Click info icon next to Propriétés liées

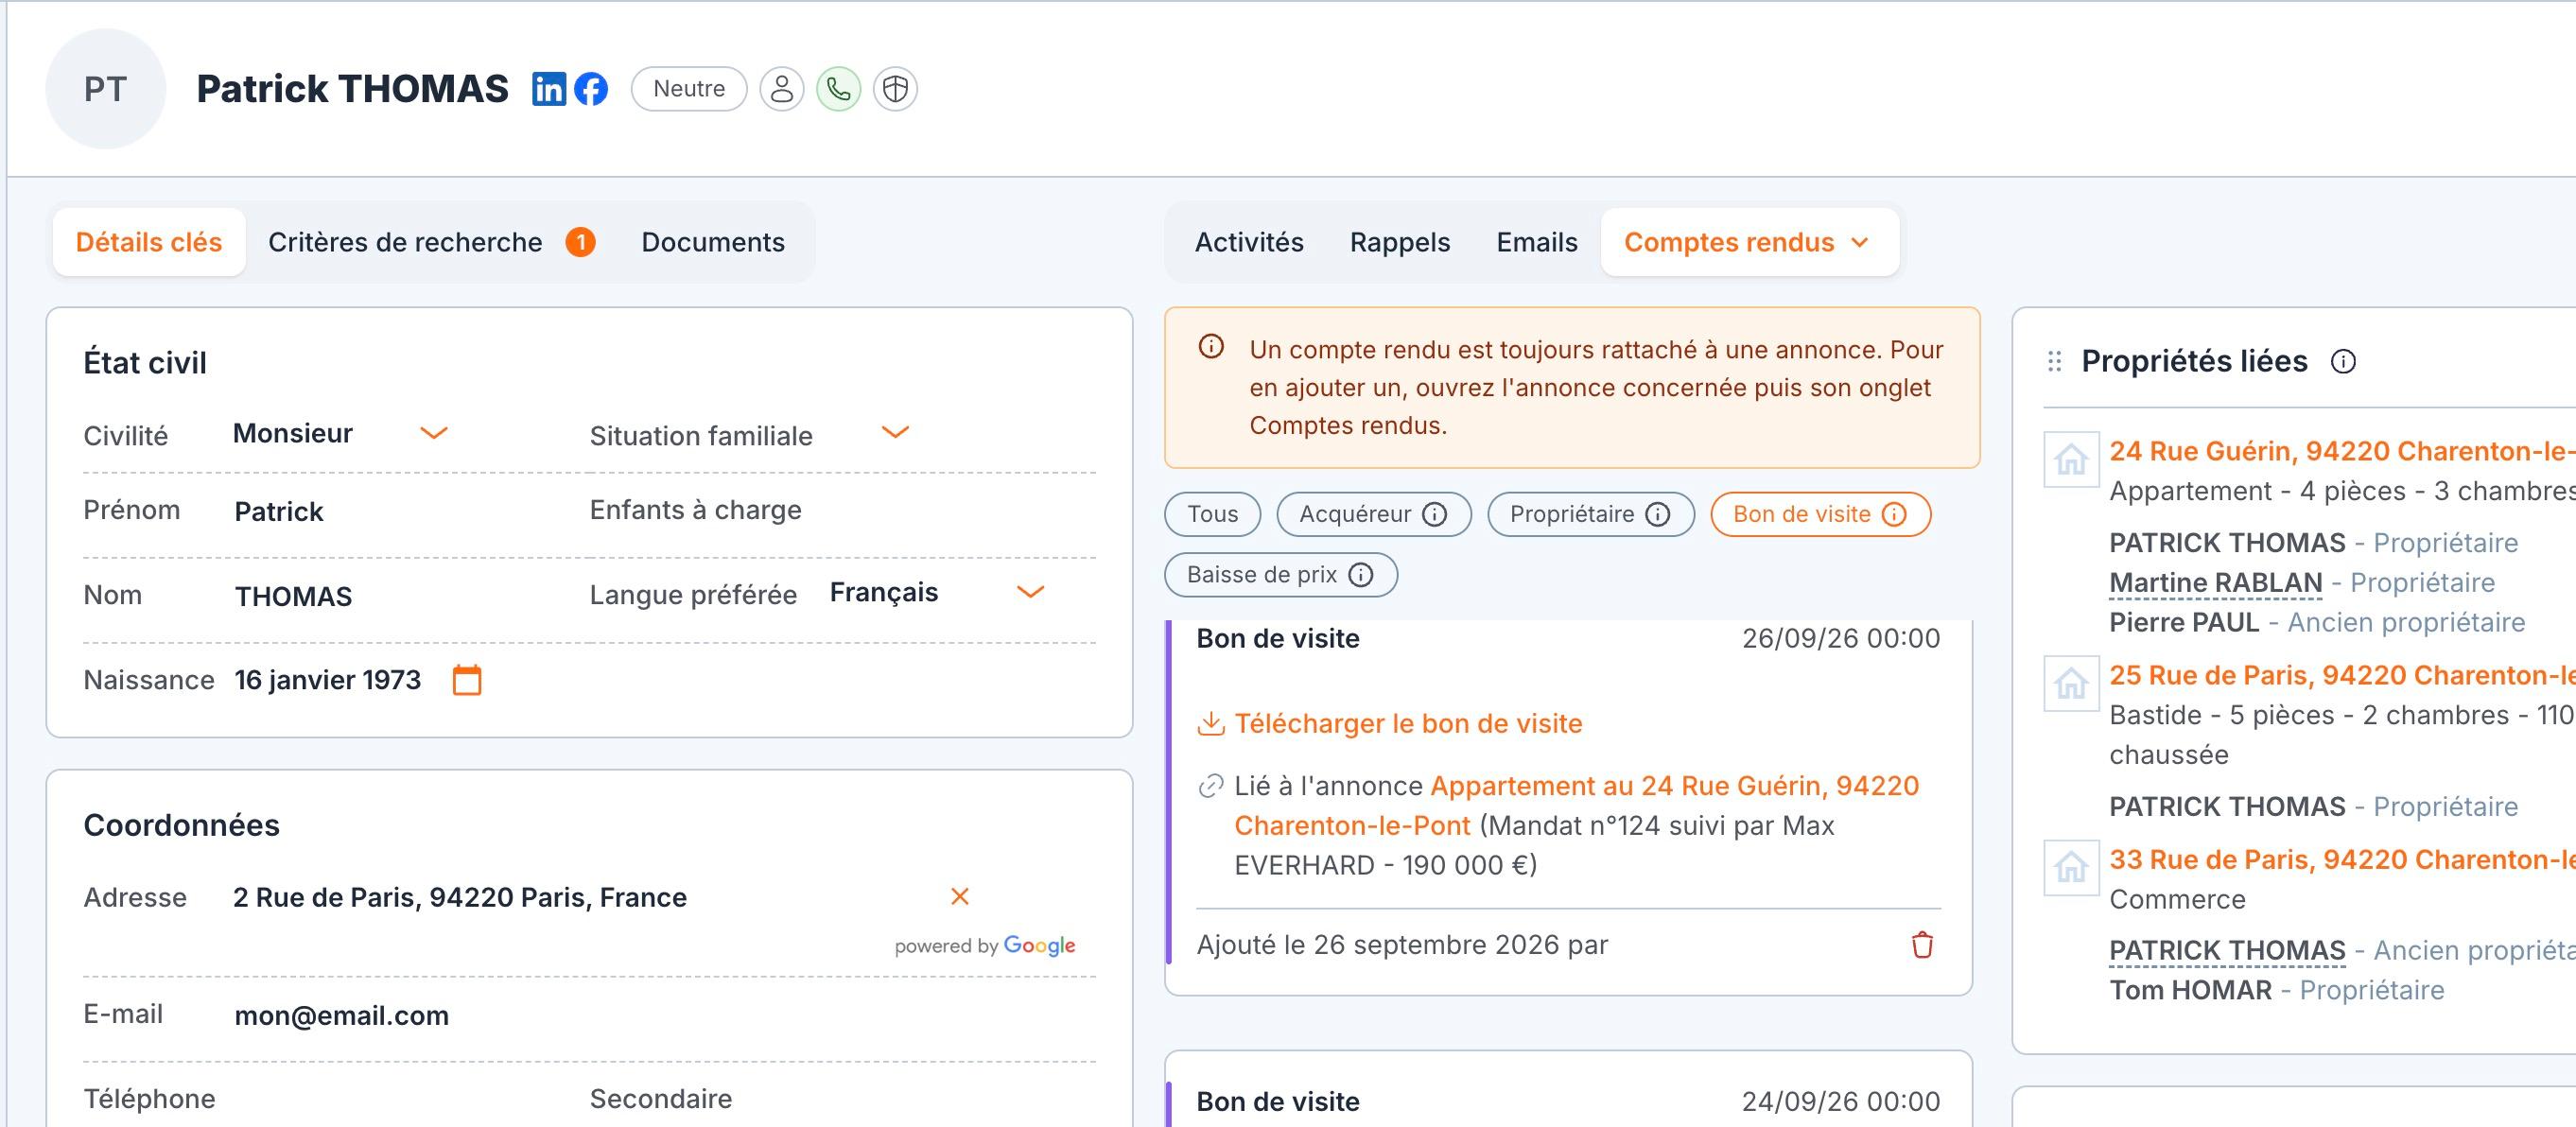coord(2343,361)
